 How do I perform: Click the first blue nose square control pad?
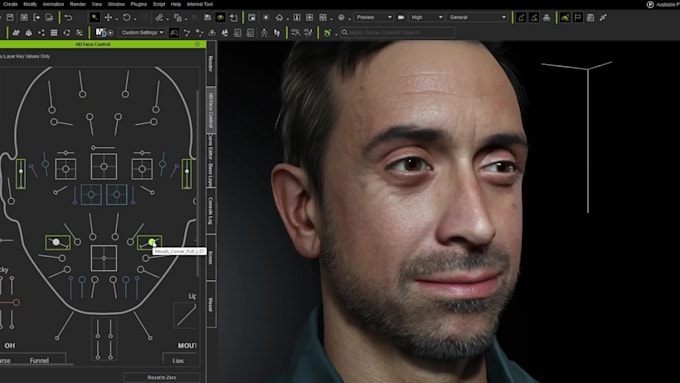click(x=91, y=195)
